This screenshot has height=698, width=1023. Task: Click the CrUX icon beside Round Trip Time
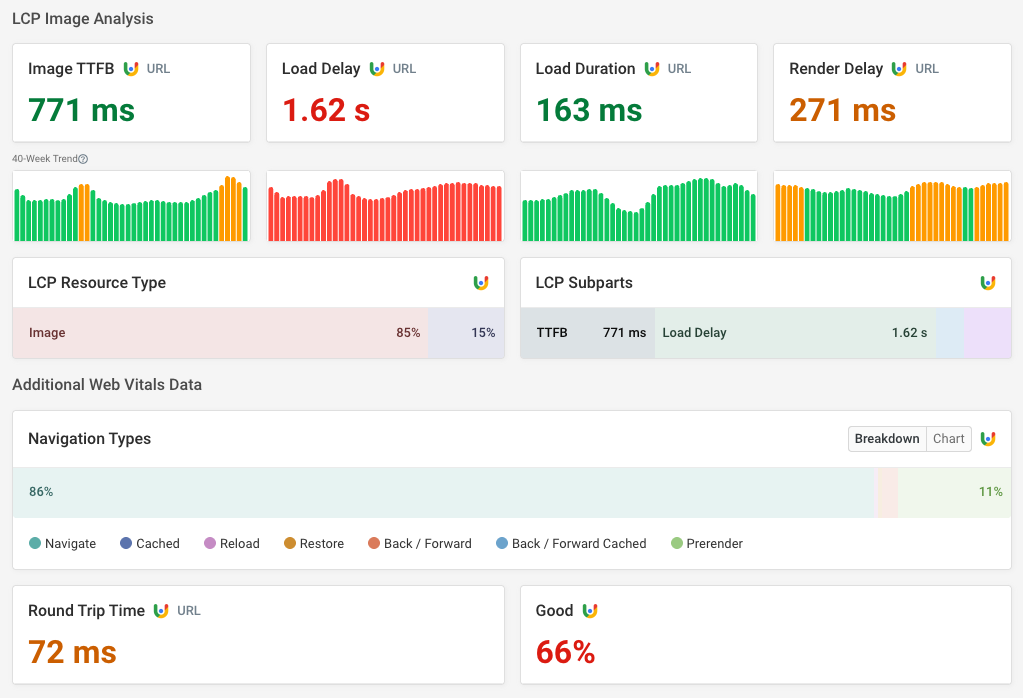pyautogui.click(x=161, y=611)
